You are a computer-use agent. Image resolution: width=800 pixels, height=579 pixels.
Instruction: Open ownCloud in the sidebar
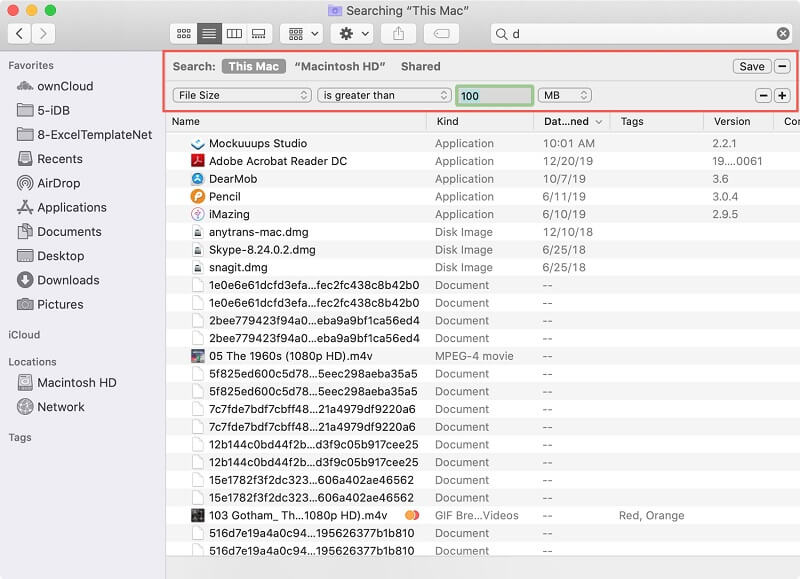click(x=55, y=86)
